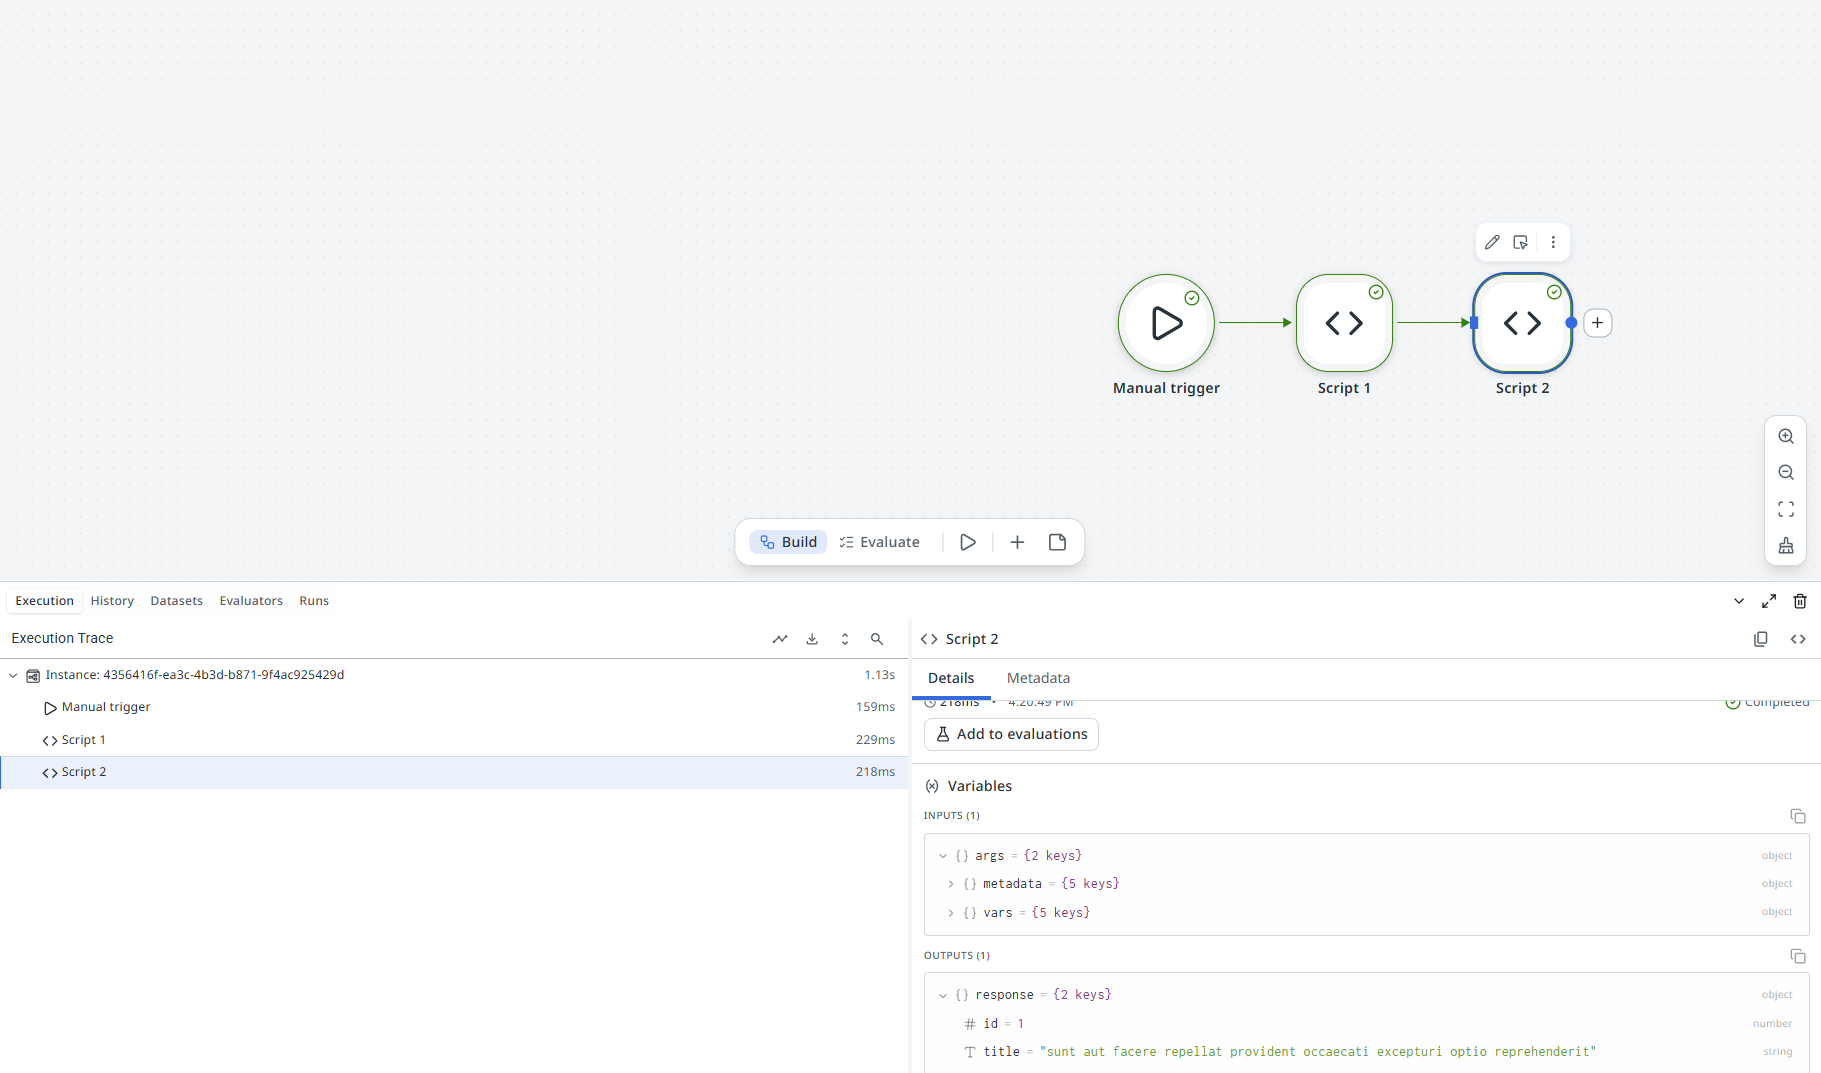This screenshot has width=1821, height=1073.
Task: Open the Datasets tab
Action: 176,601
